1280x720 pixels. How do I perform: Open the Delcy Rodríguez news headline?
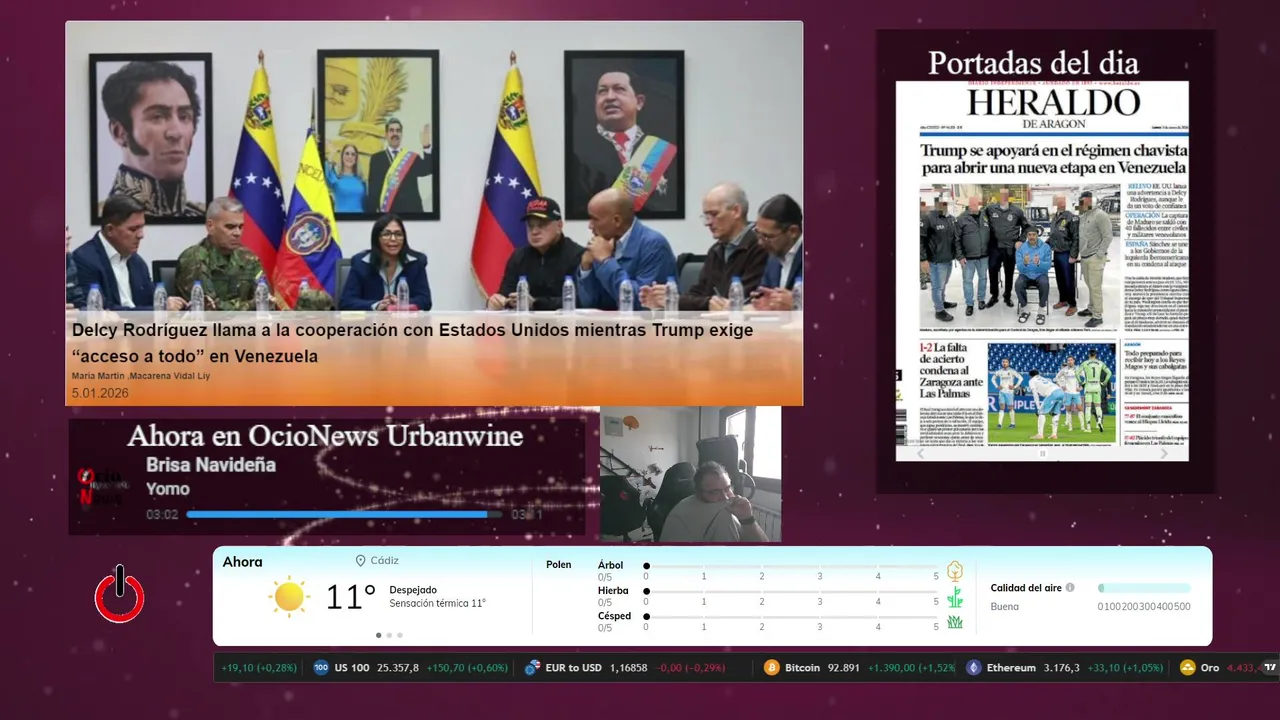(412, 342)
